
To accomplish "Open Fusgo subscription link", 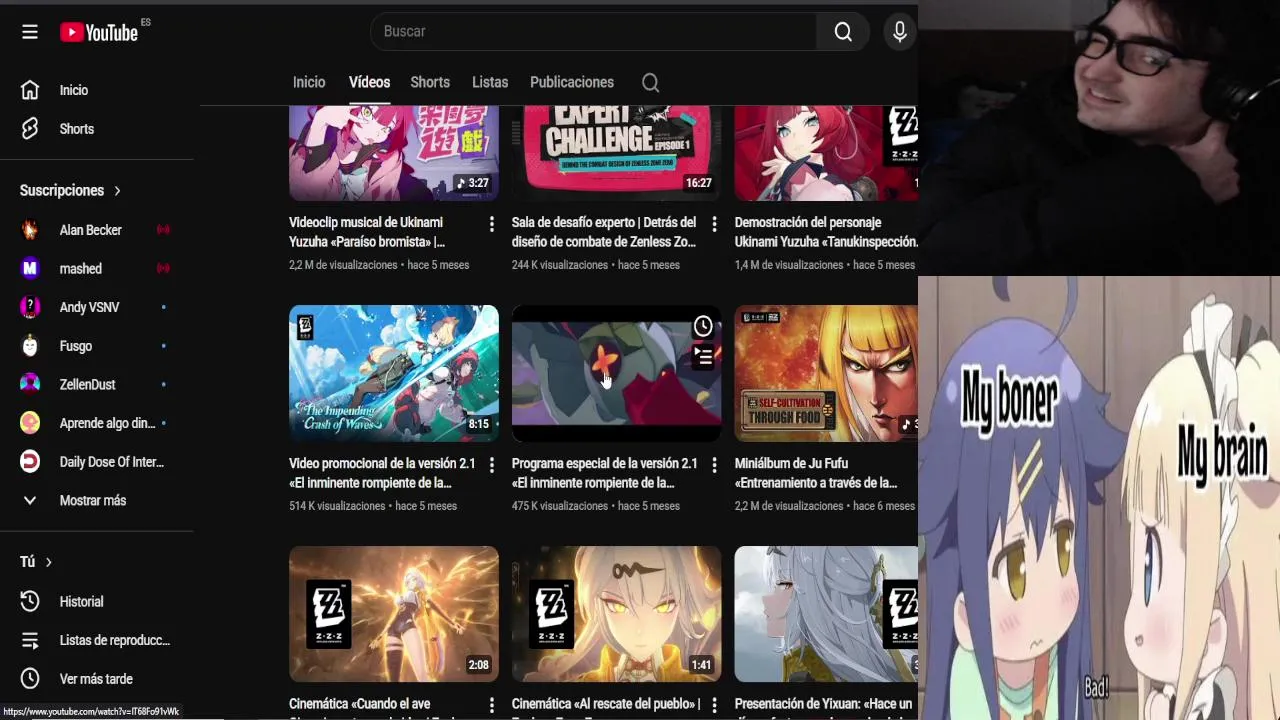I will (x=76, y=346).
